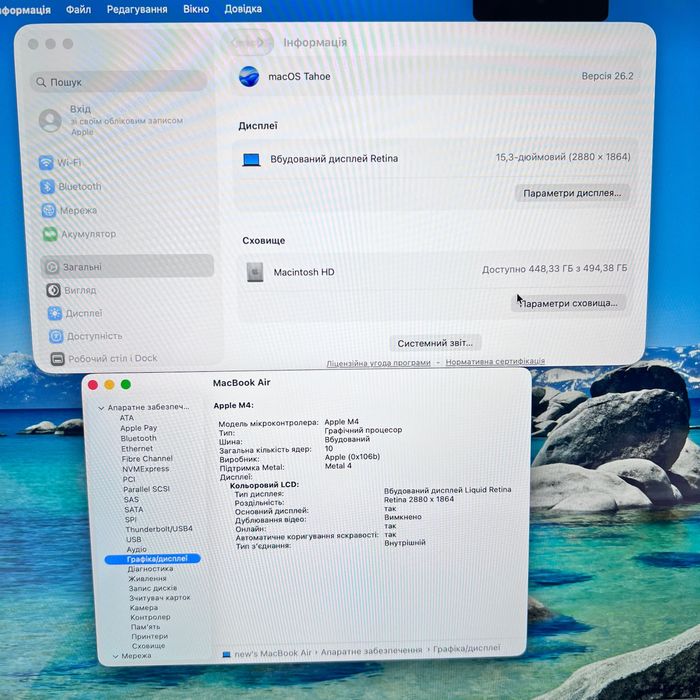Image resolution: width=700 pixels, height=700 pixels.
Task: Select Графіка/дисплеї entry
Action: pyautogui.click(x=153, y=559)
